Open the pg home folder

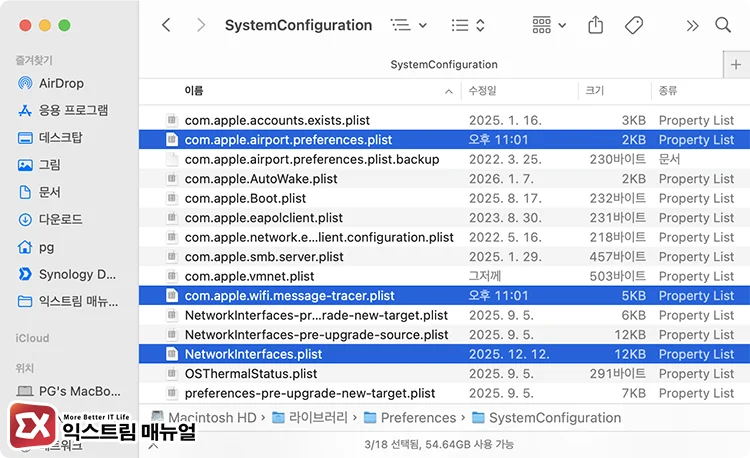tap(35, 247)
